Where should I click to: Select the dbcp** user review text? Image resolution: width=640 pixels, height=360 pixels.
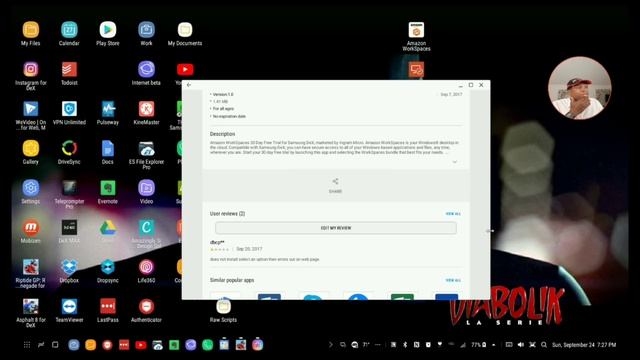tap(264, 260)
